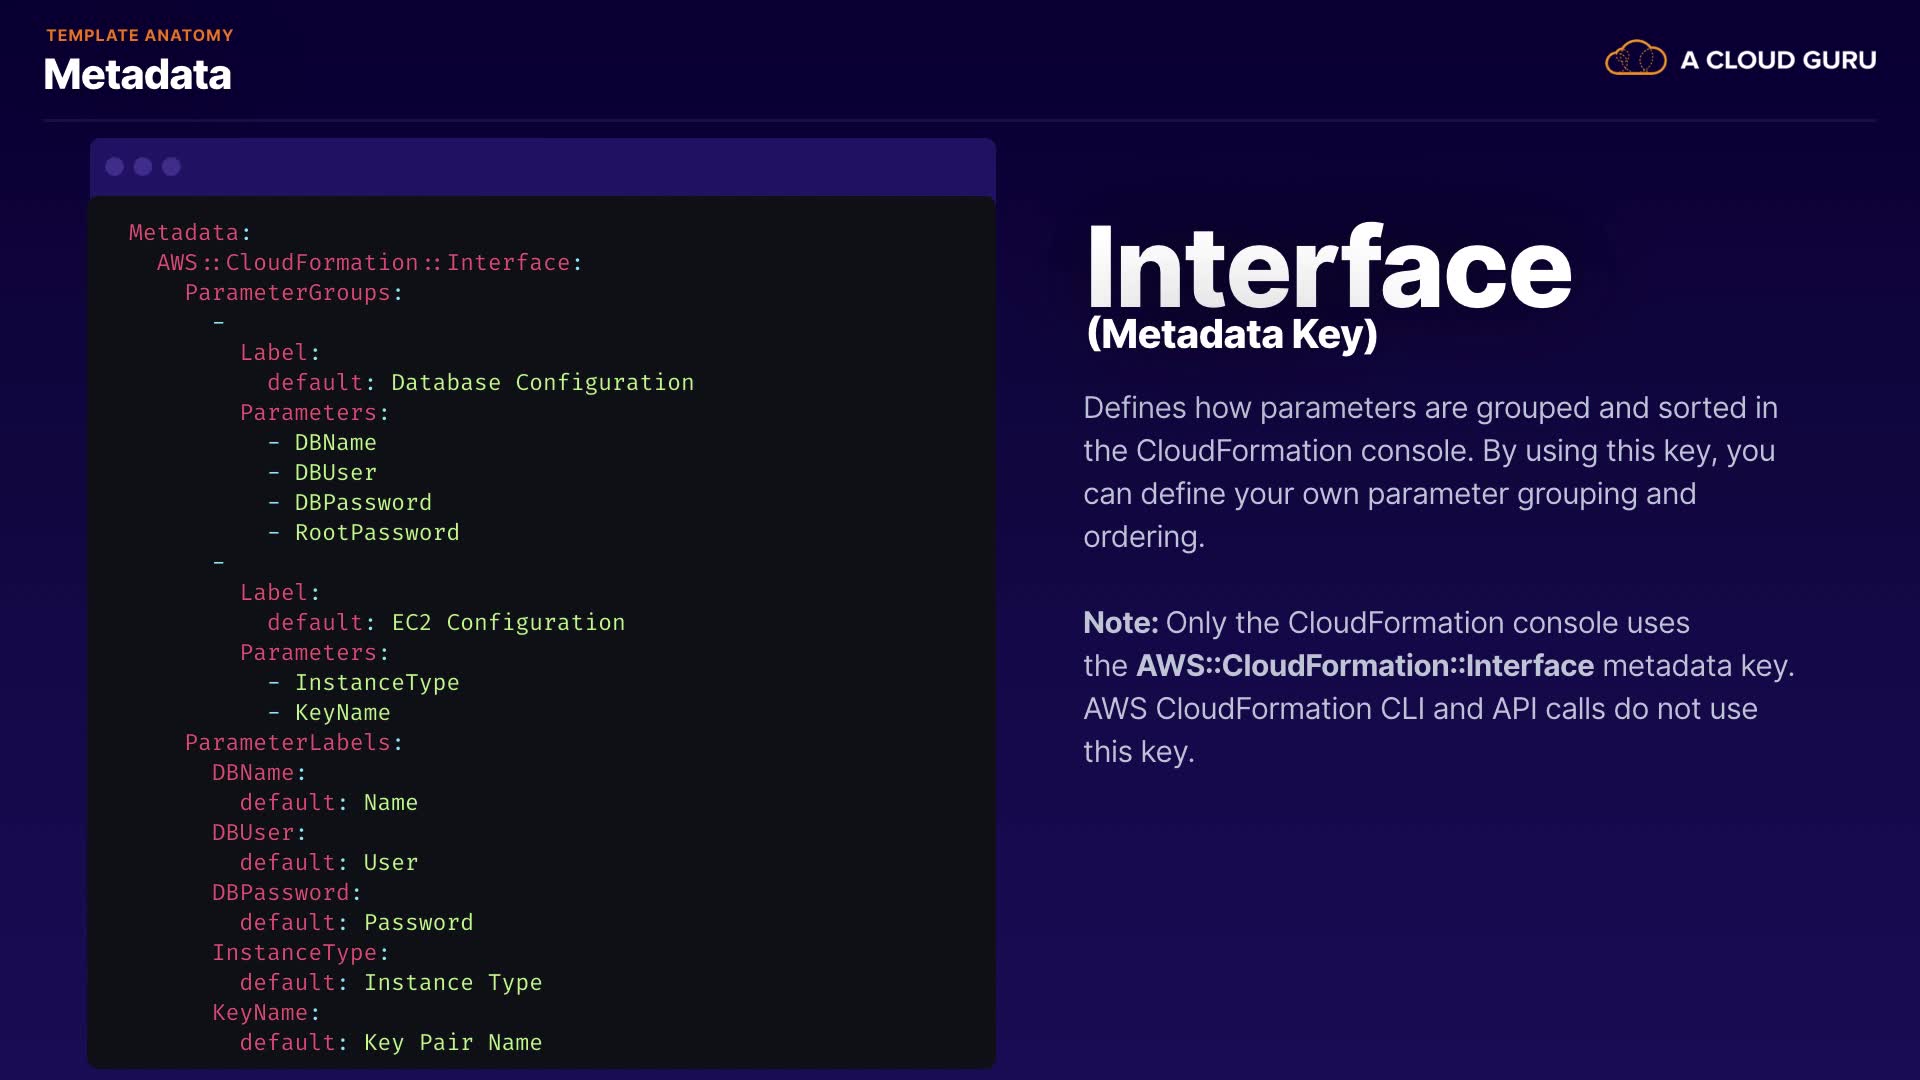Click the Metadata slide title
This screenshot has height=1080, width=1920.
137,75
